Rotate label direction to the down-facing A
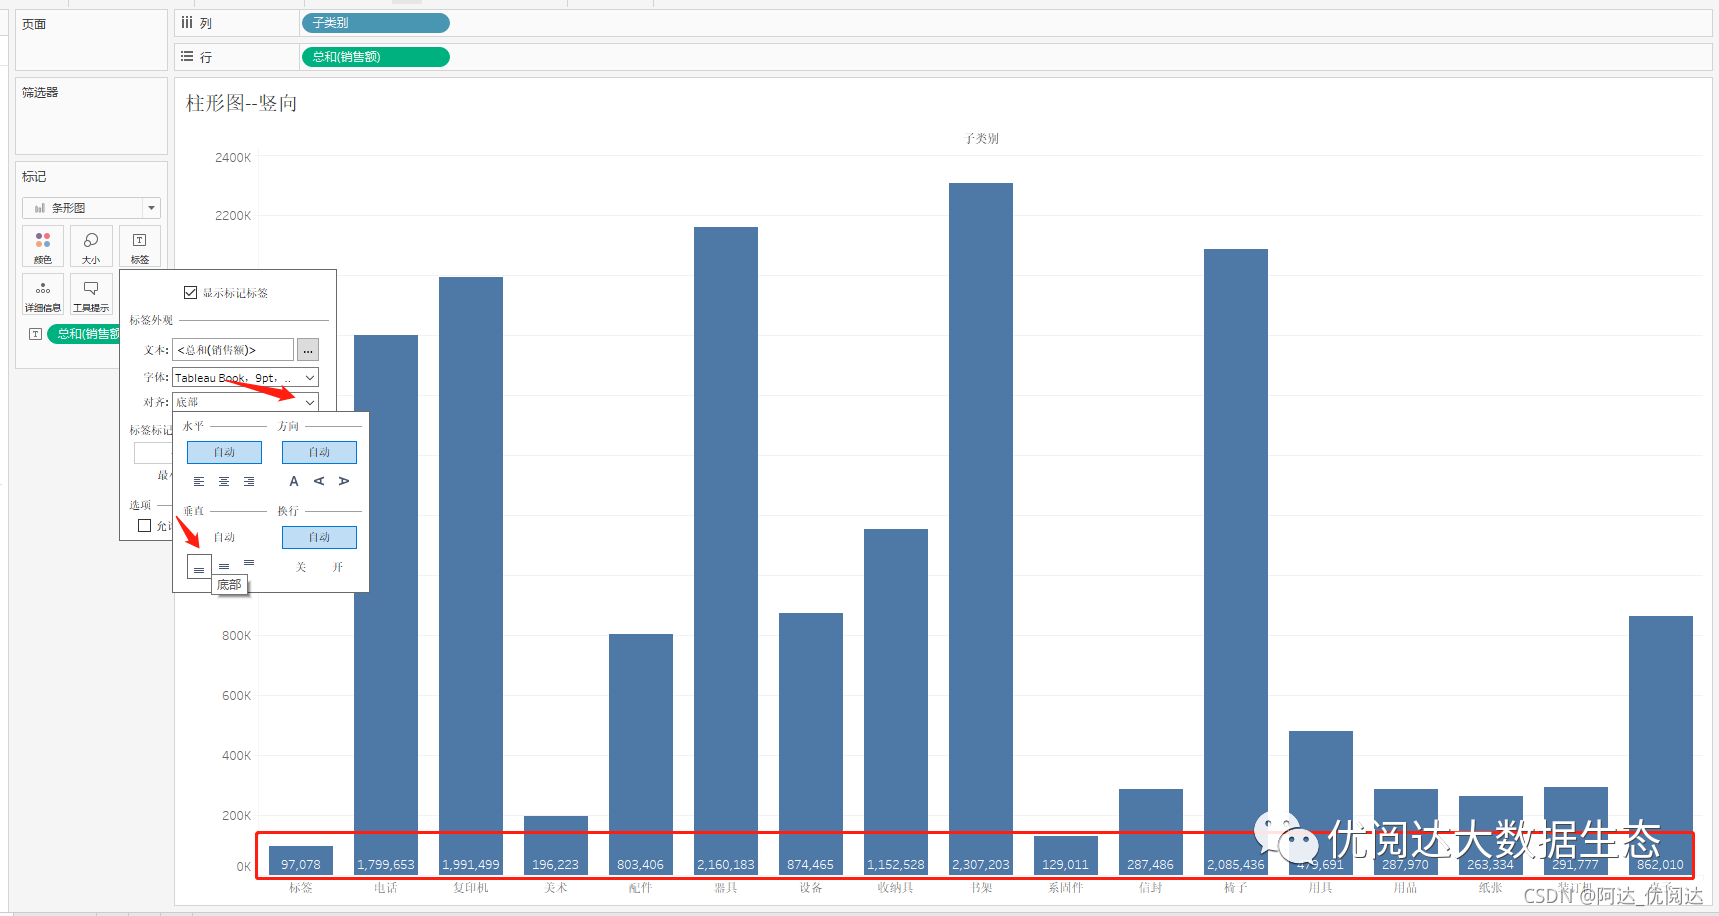 click(344, 481)
